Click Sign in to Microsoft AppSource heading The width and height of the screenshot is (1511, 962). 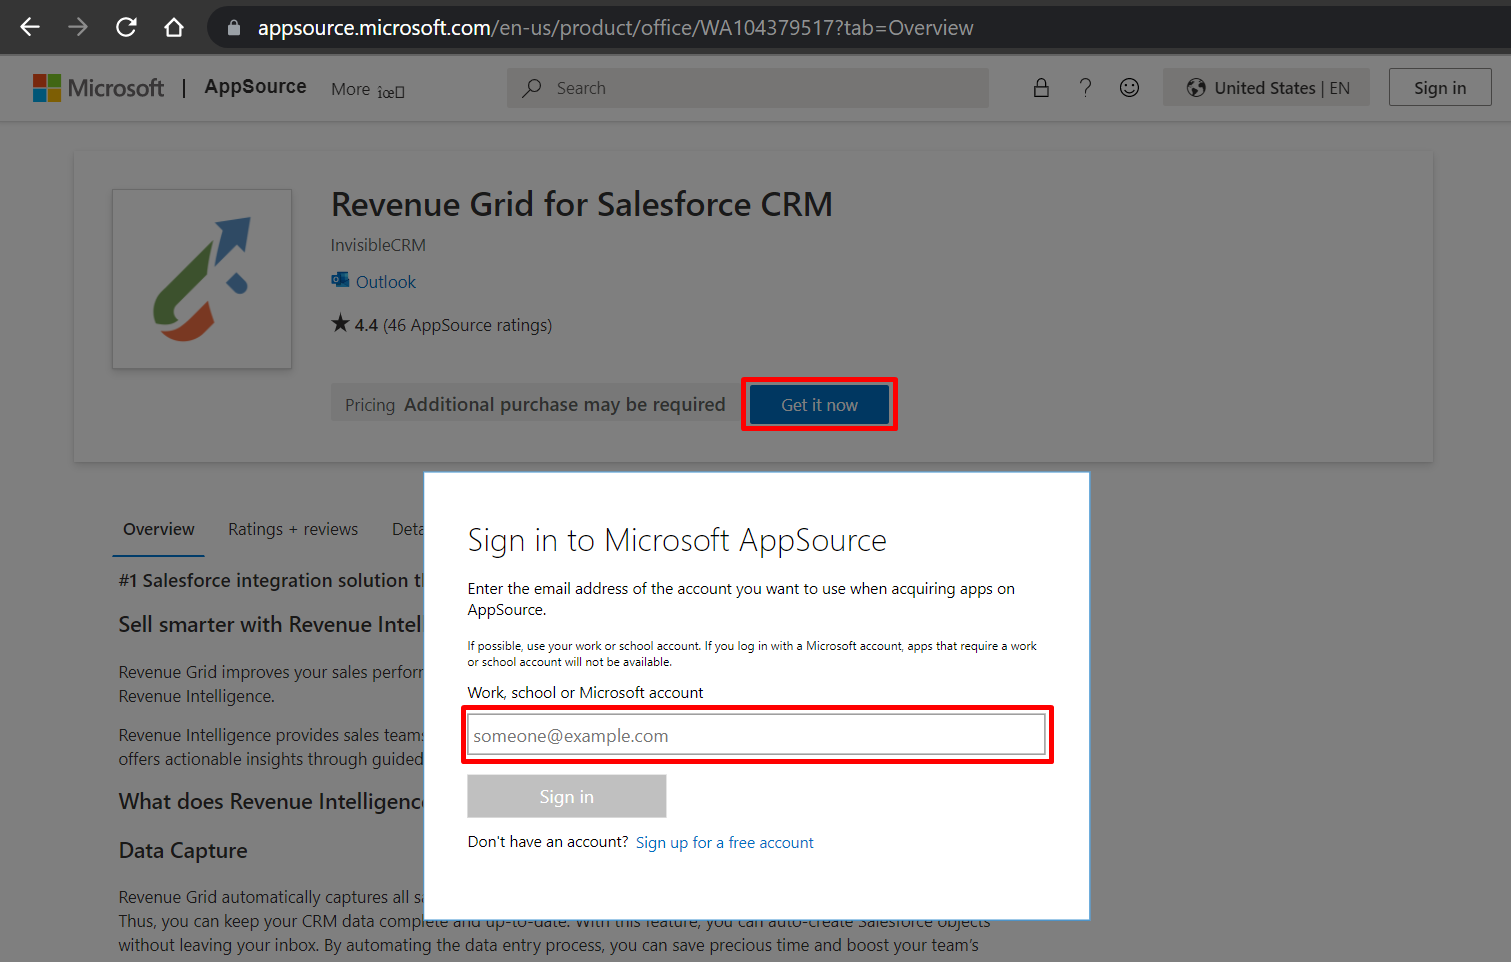coord(677,540)
